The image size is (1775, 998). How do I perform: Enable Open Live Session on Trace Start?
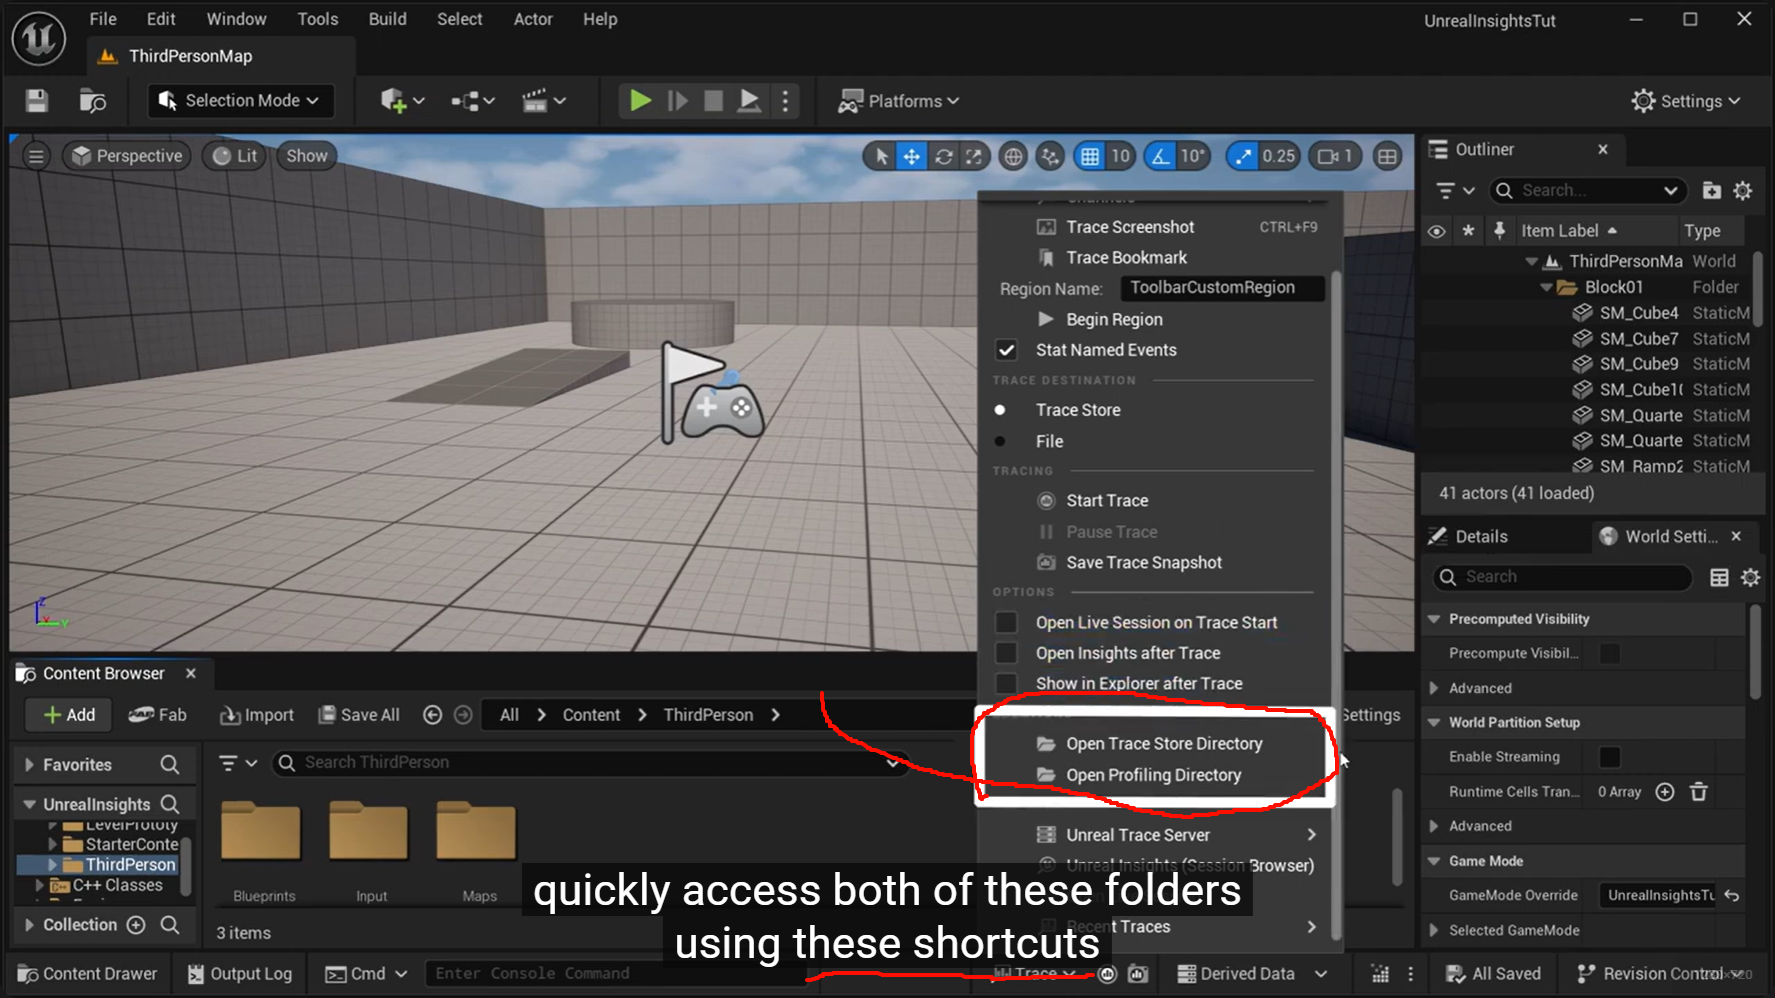pyautogui.click(x=1006, y=622)
